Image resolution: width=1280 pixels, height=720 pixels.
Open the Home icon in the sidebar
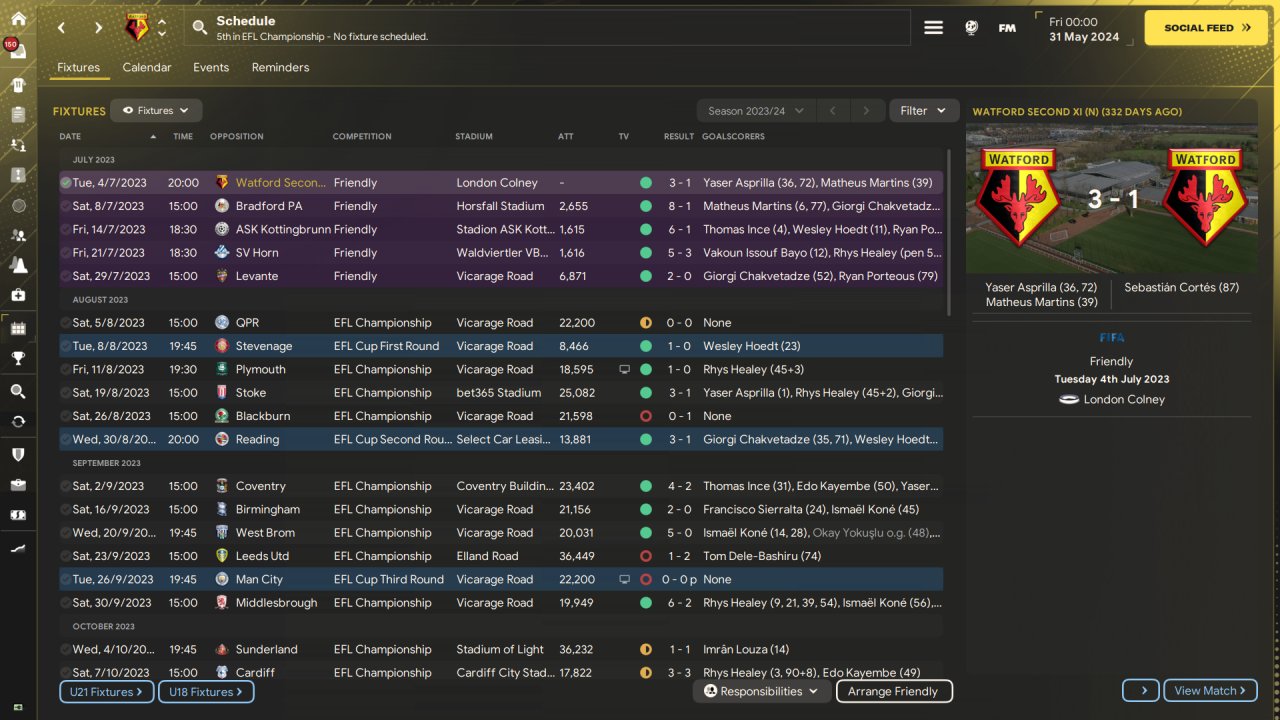tap(18, 19)
